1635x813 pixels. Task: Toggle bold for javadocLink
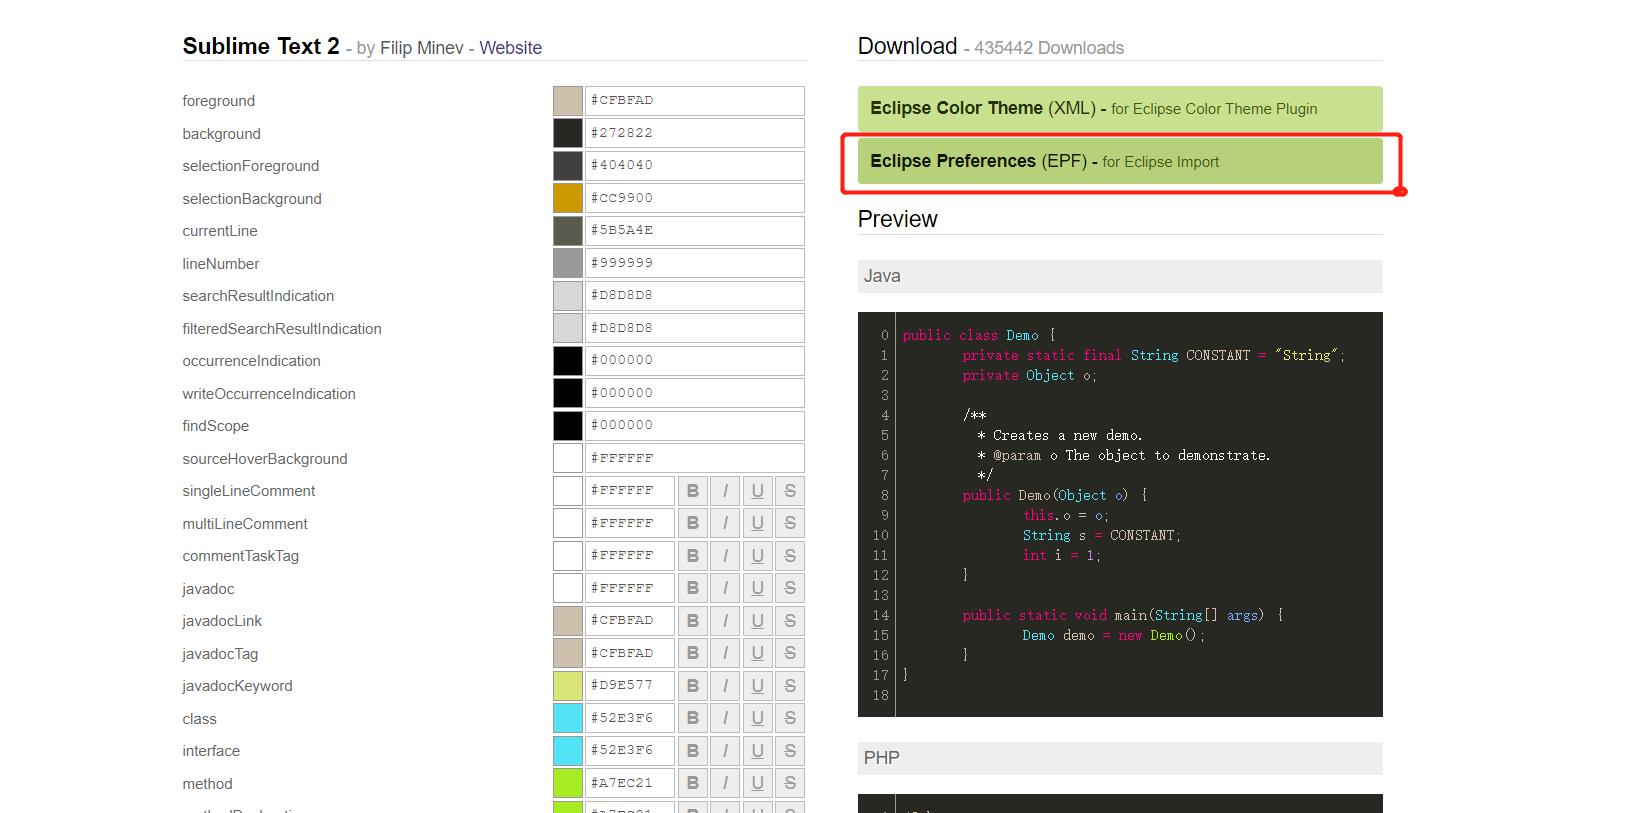pos(692,621)
